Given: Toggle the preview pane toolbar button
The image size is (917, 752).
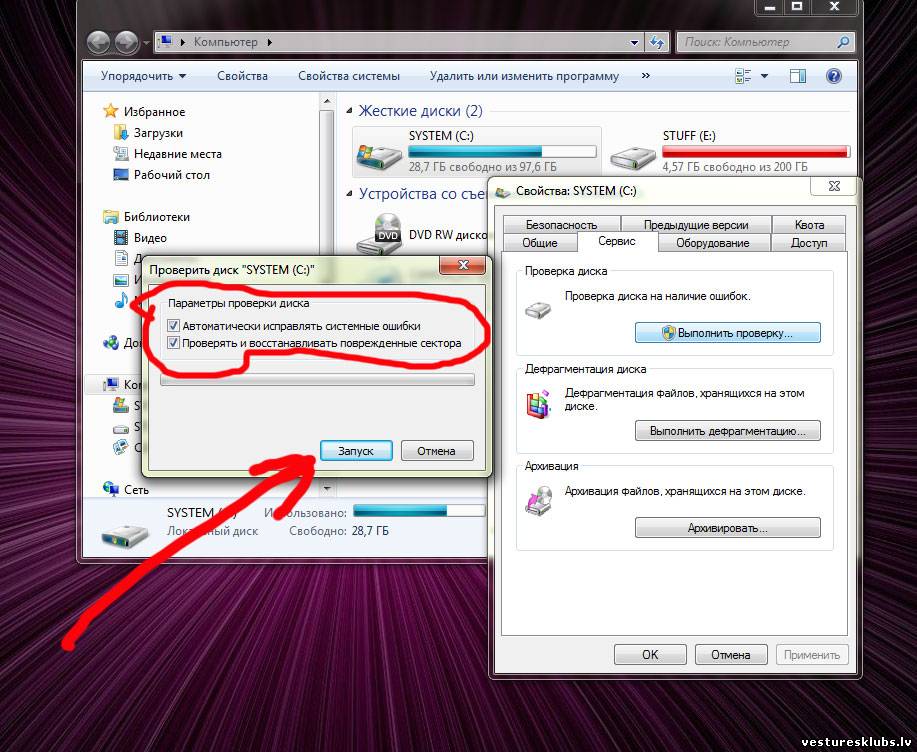Looking at the screenshot, I should [x=798, y=76].
